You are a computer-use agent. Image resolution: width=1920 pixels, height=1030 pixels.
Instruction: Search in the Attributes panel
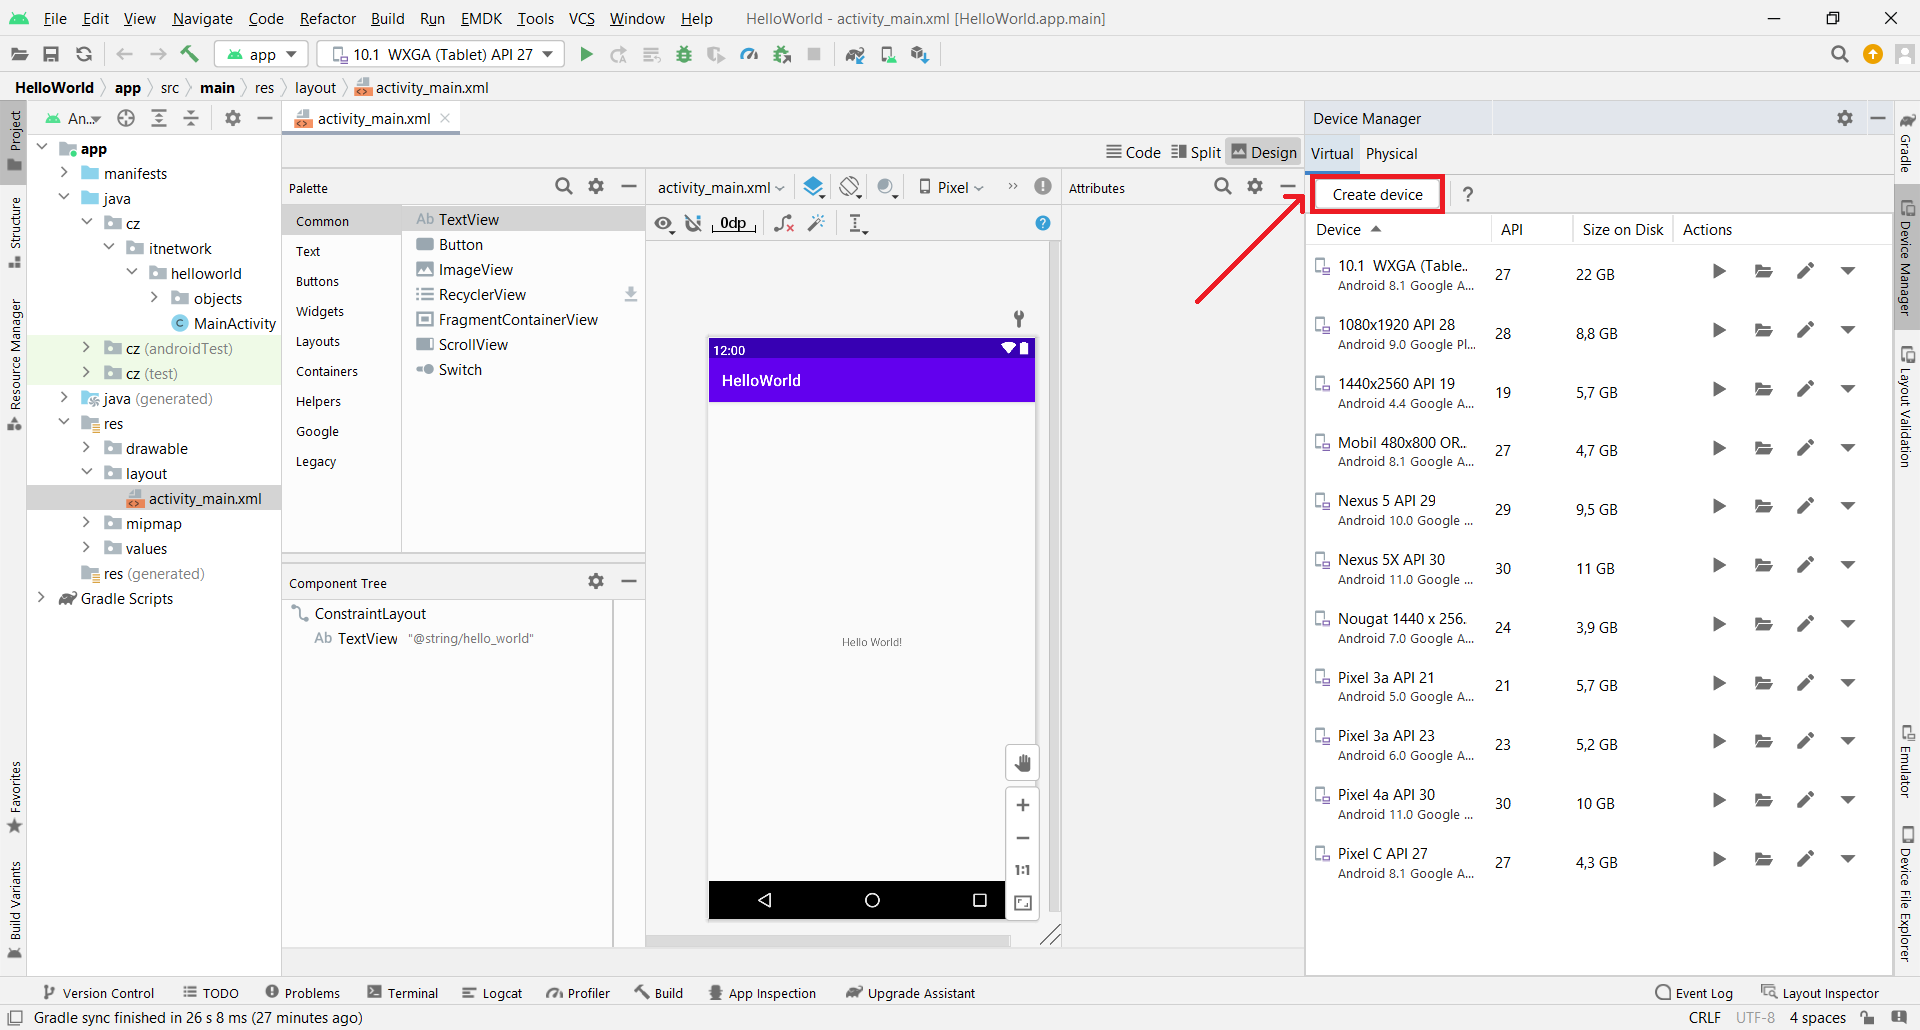pyautogui.click(x=1223, y=186)
